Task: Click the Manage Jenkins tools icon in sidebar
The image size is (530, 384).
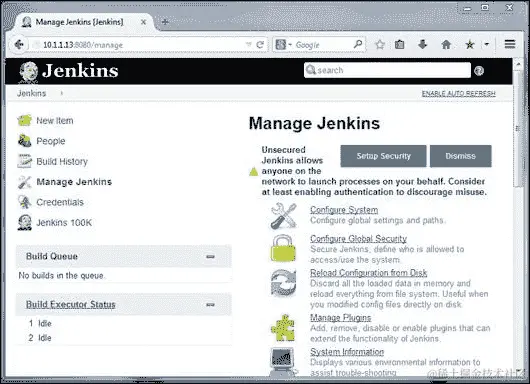Action: [25, 182]
